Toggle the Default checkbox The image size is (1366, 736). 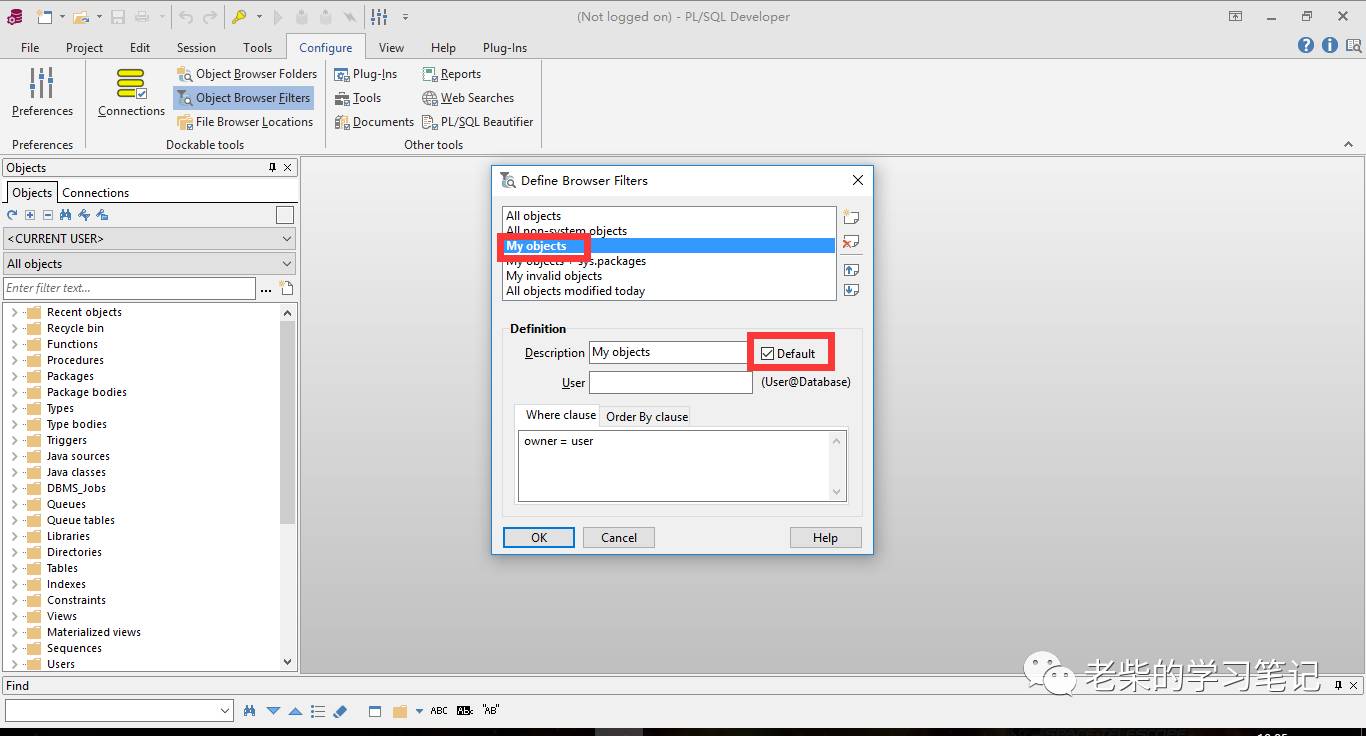767,353
